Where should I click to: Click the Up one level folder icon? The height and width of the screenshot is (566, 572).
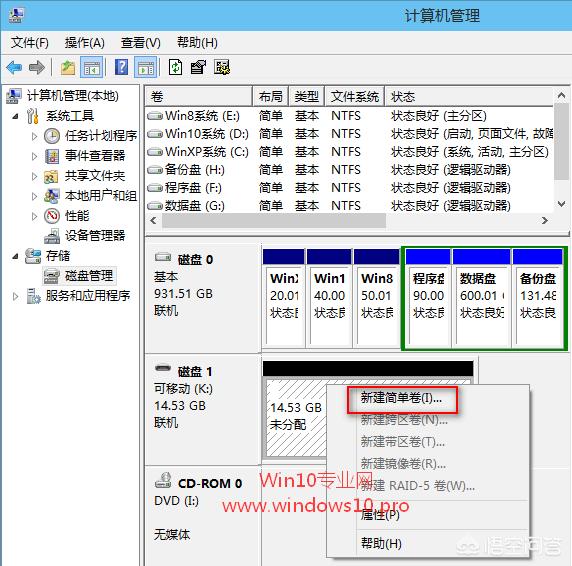68,67
